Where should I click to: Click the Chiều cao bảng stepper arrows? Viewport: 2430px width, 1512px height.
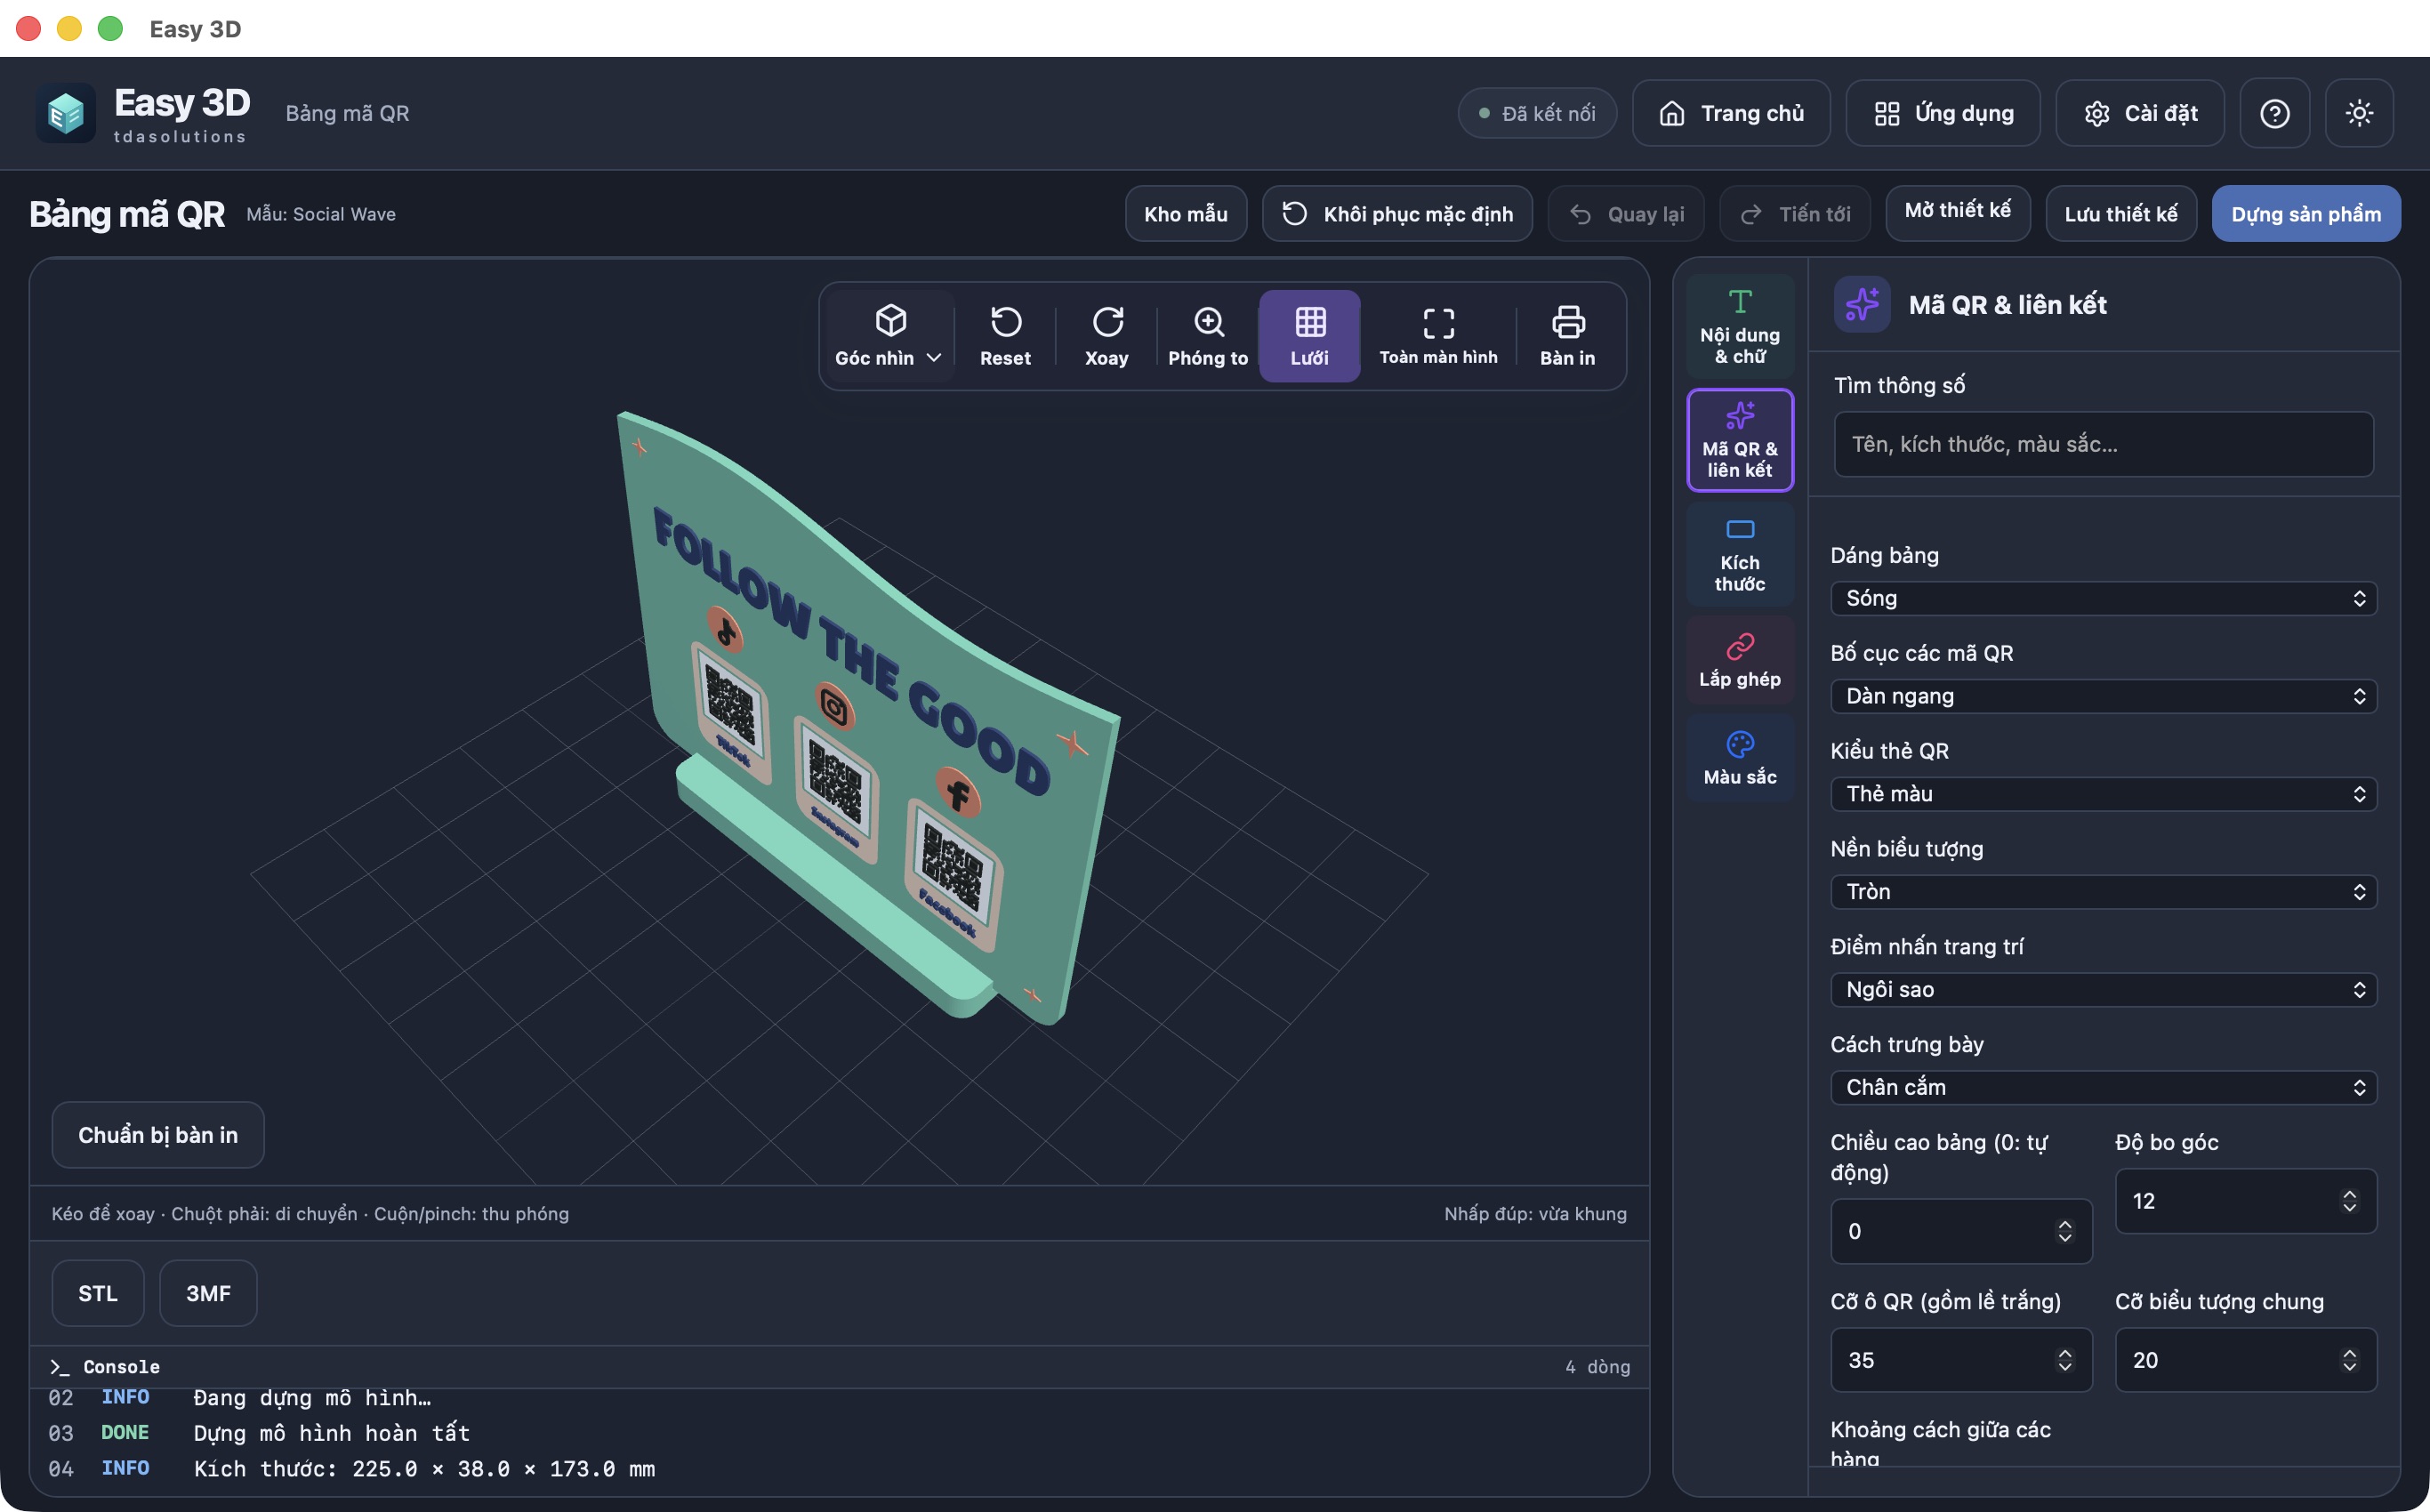[2064, 1231]
